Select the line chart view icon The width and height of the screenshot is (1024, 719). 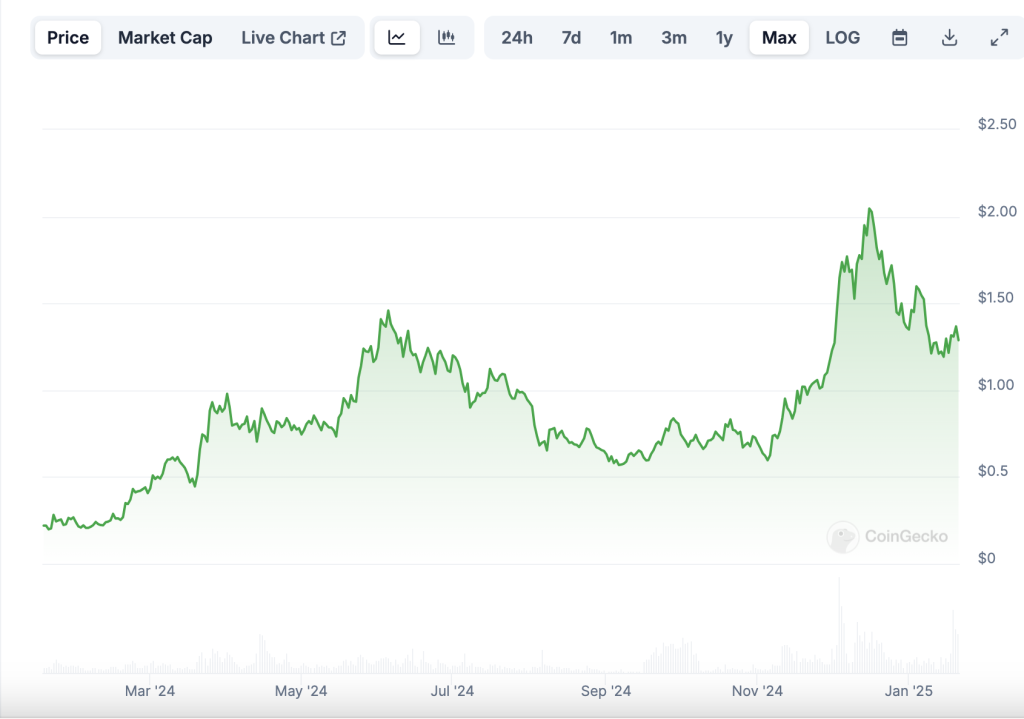(x=397, y=38)
